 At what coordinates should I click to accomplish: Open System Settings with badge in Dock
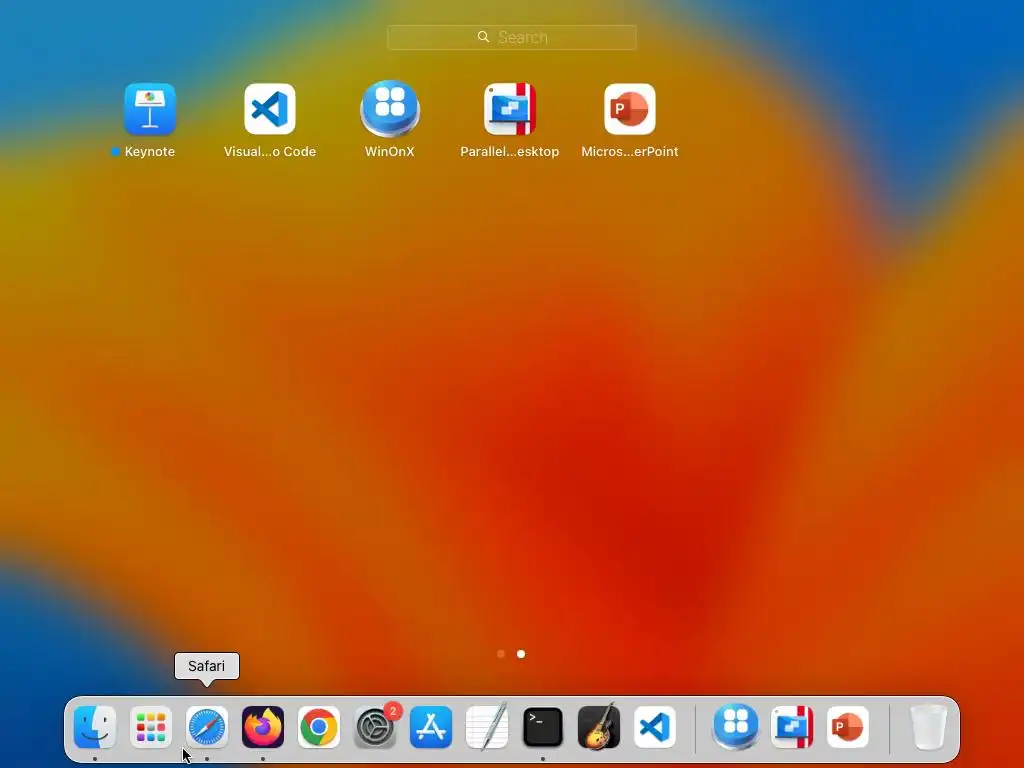click(x=375, y=727)
